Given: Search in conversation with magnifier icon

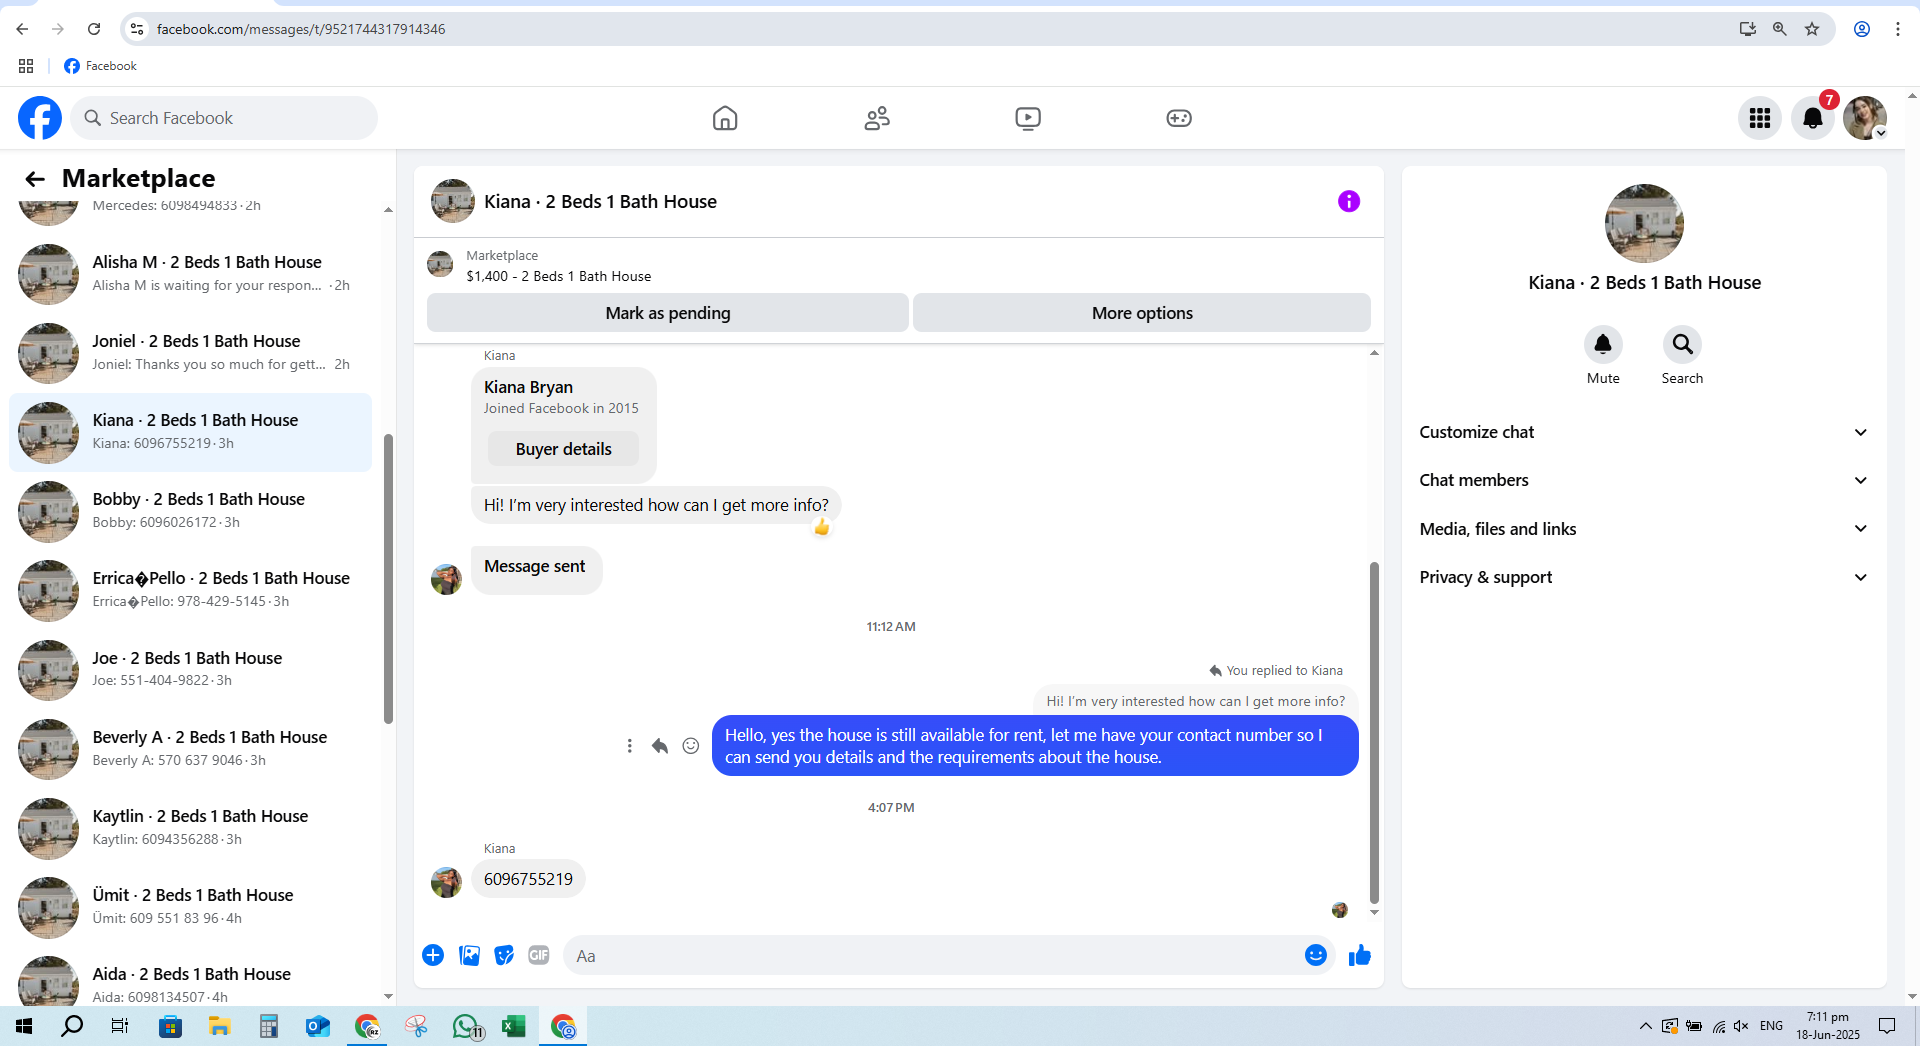Looking at the screenshot, I should [1683, 345].
